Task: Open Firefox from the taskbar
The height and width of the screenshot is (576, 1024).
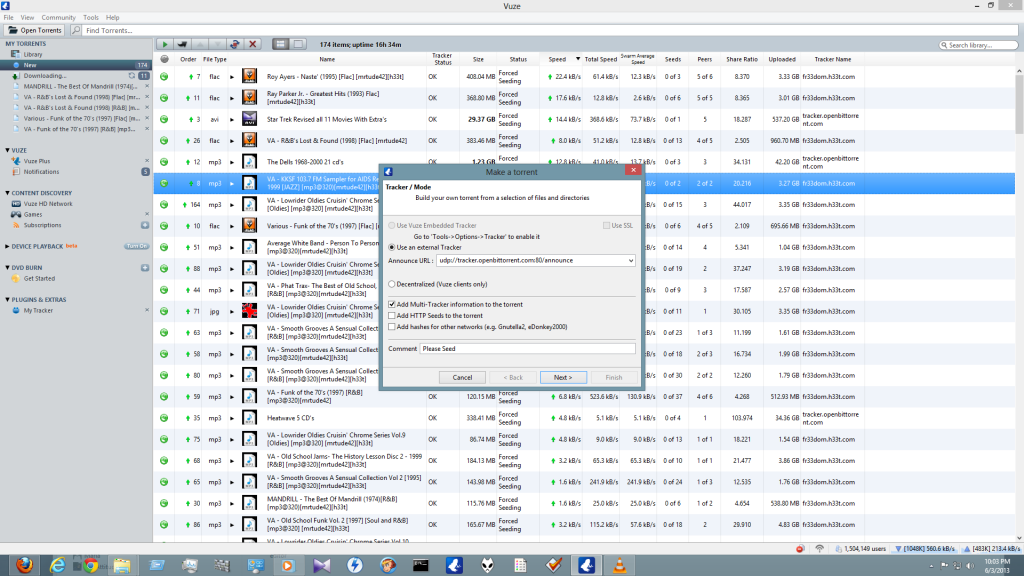Action: 24,565
